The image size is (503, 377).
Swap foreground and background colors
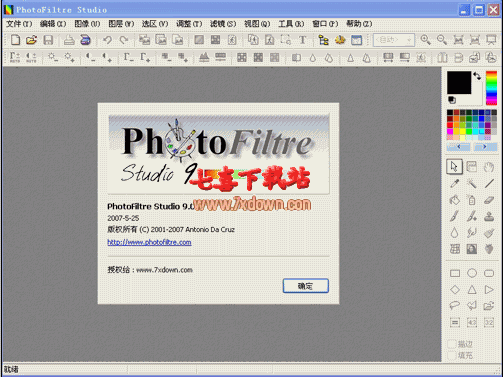pyautogui.click(x=477, y=76)
